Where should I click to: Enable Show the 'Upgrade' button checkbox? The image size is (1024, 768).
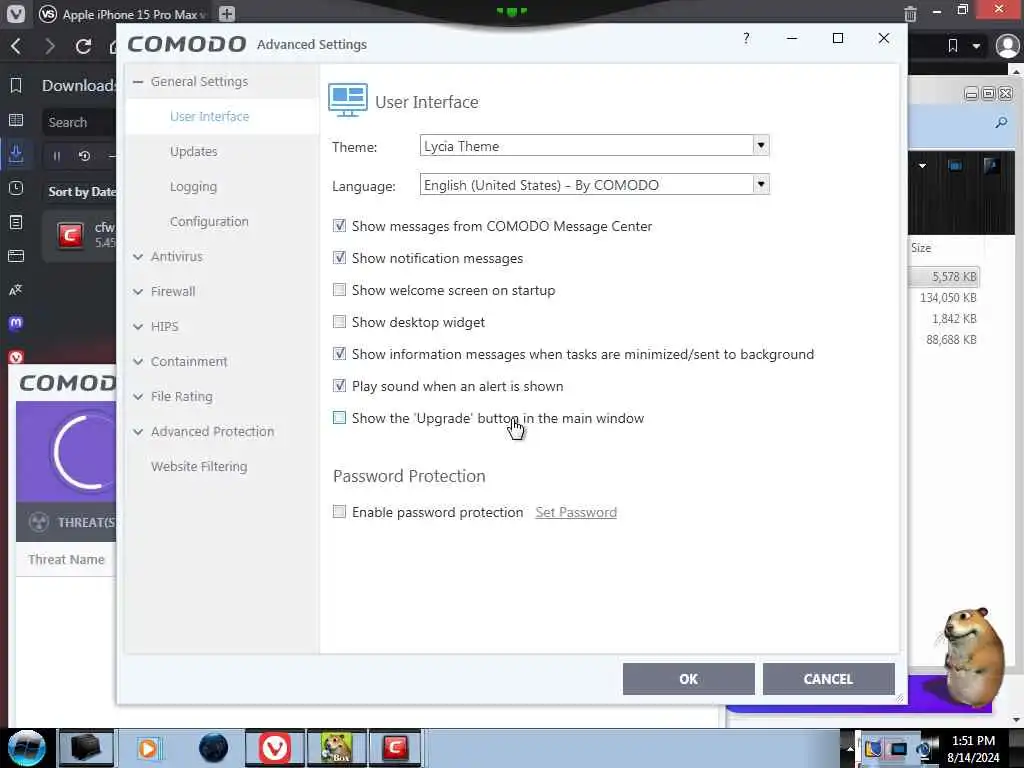(x=339, y=418)
